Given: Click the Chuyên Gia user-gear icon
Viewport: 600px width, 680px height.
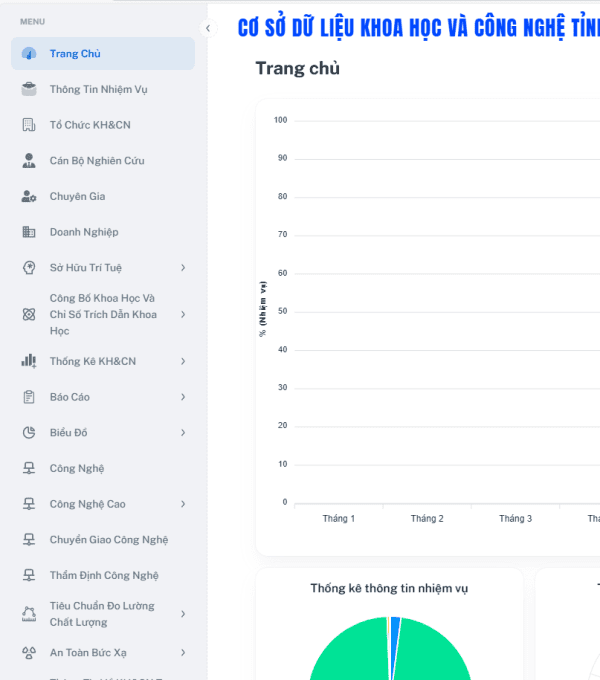Looking at the screenshot, I should 29,196.
